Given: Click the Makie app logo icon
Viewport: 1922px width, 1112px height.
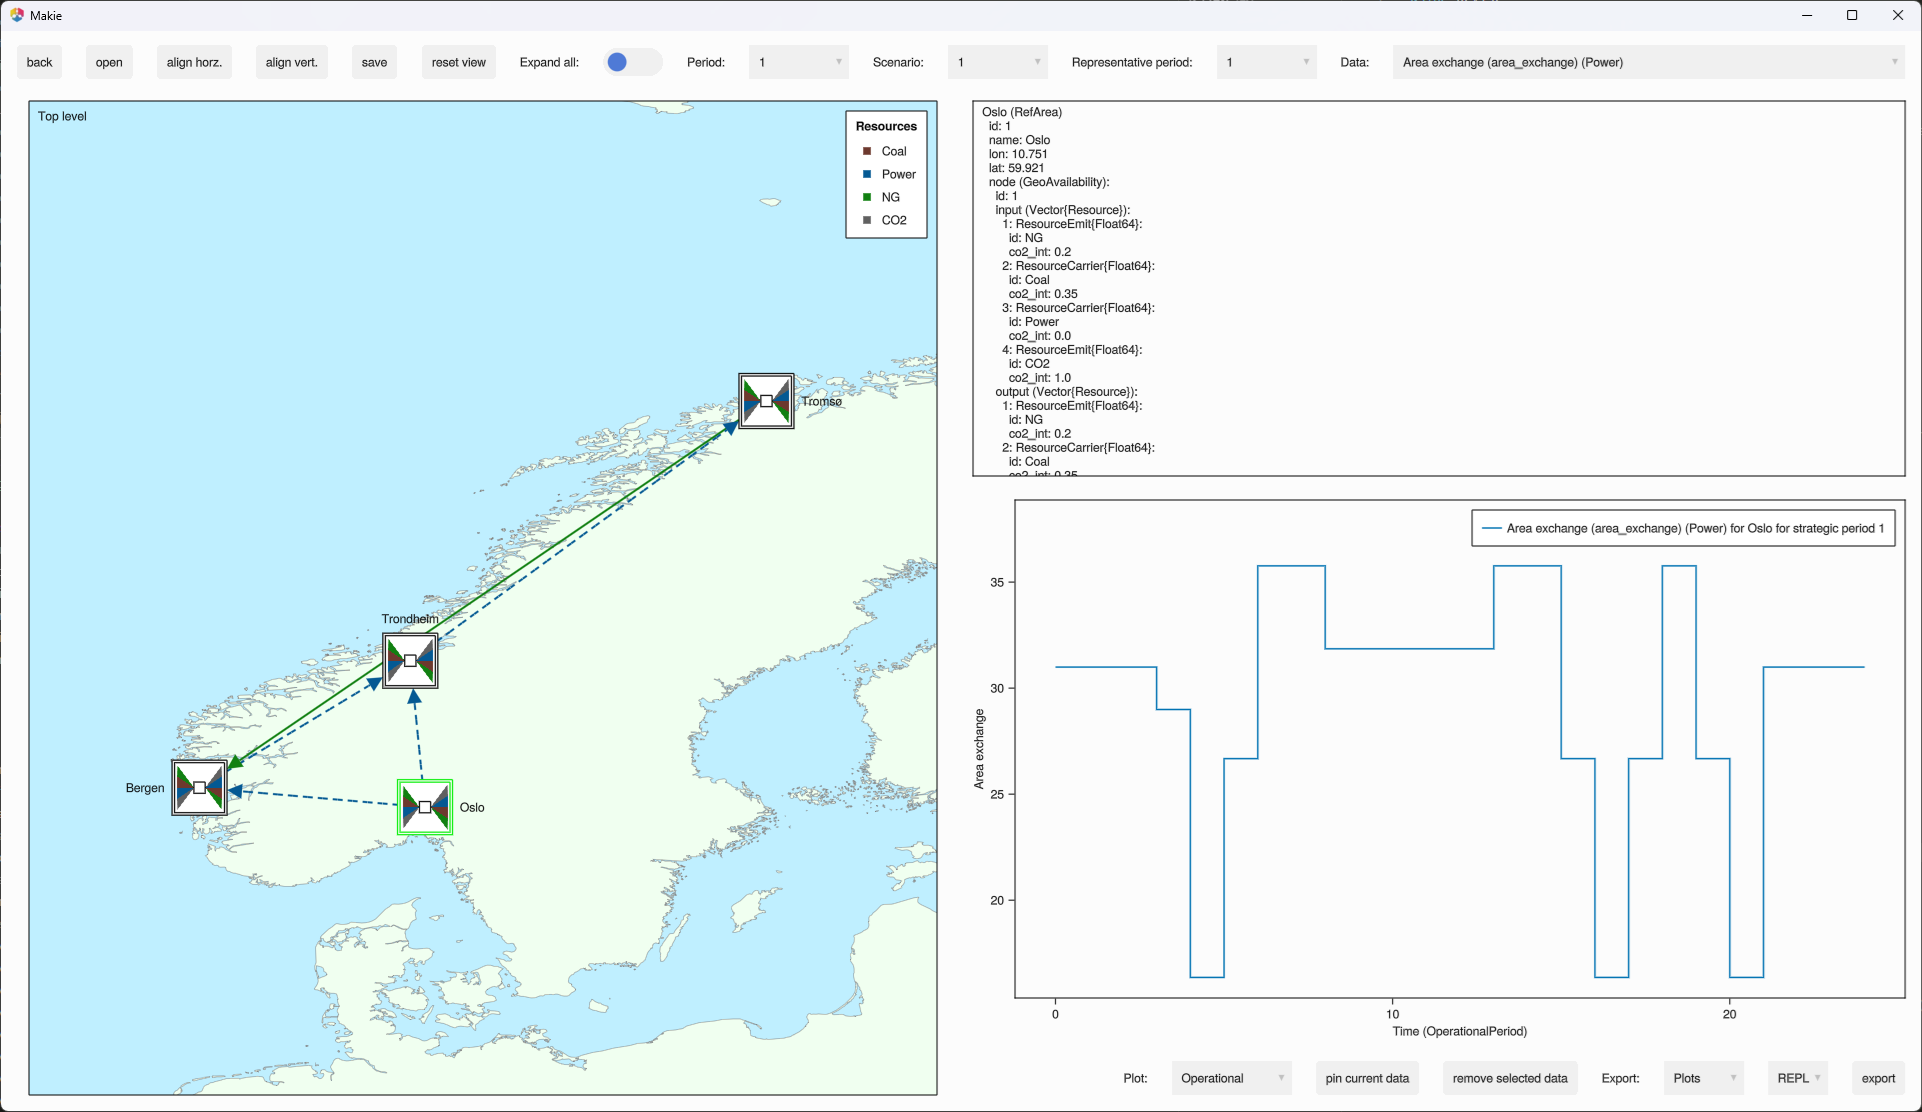Looking at the screenshot, I should tap(16, 15).
